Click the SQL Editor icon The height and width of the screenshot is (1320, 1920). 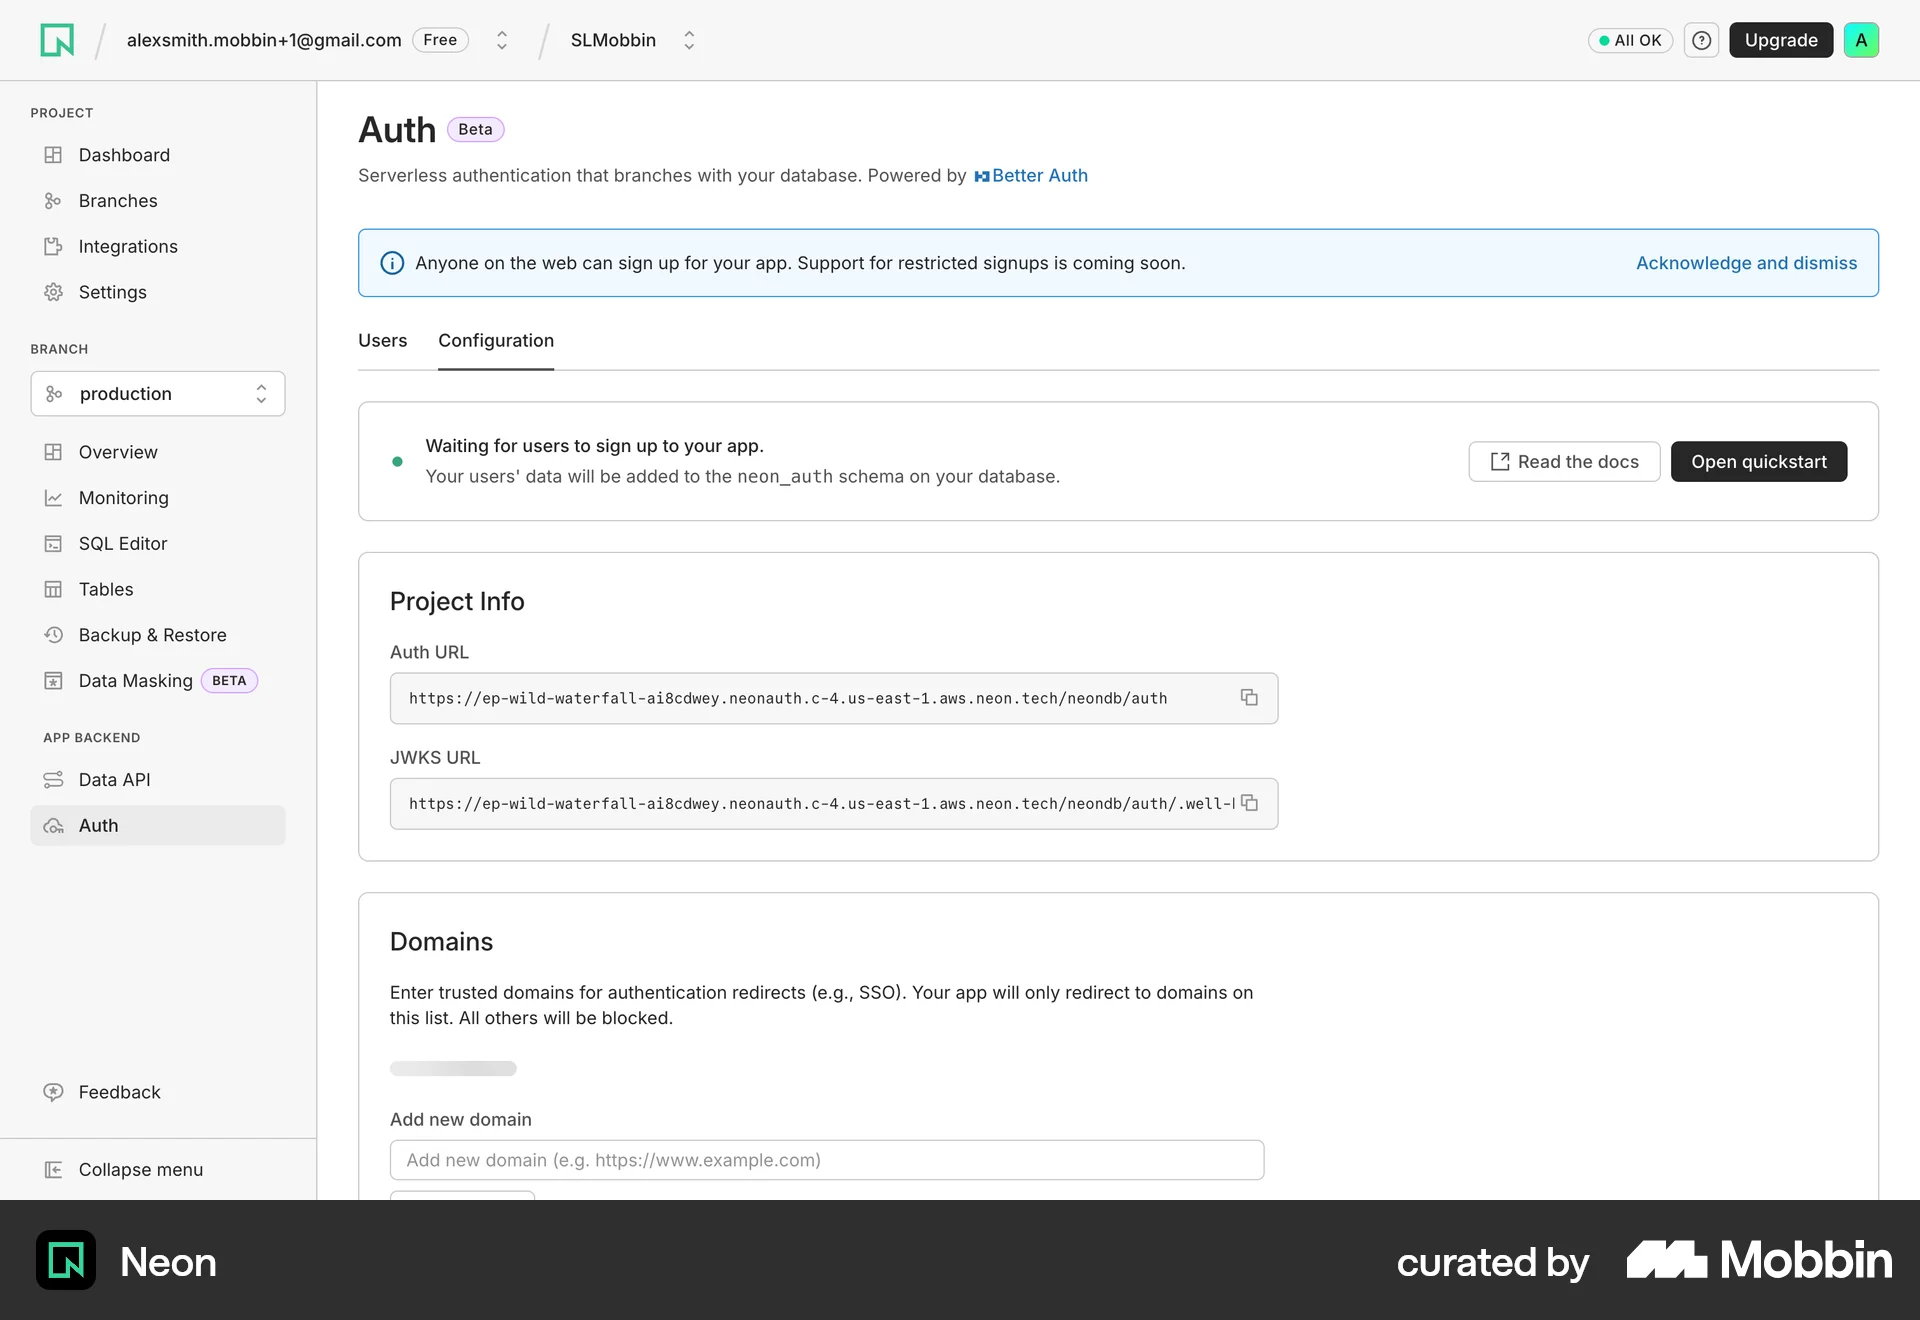coord(53,543)
